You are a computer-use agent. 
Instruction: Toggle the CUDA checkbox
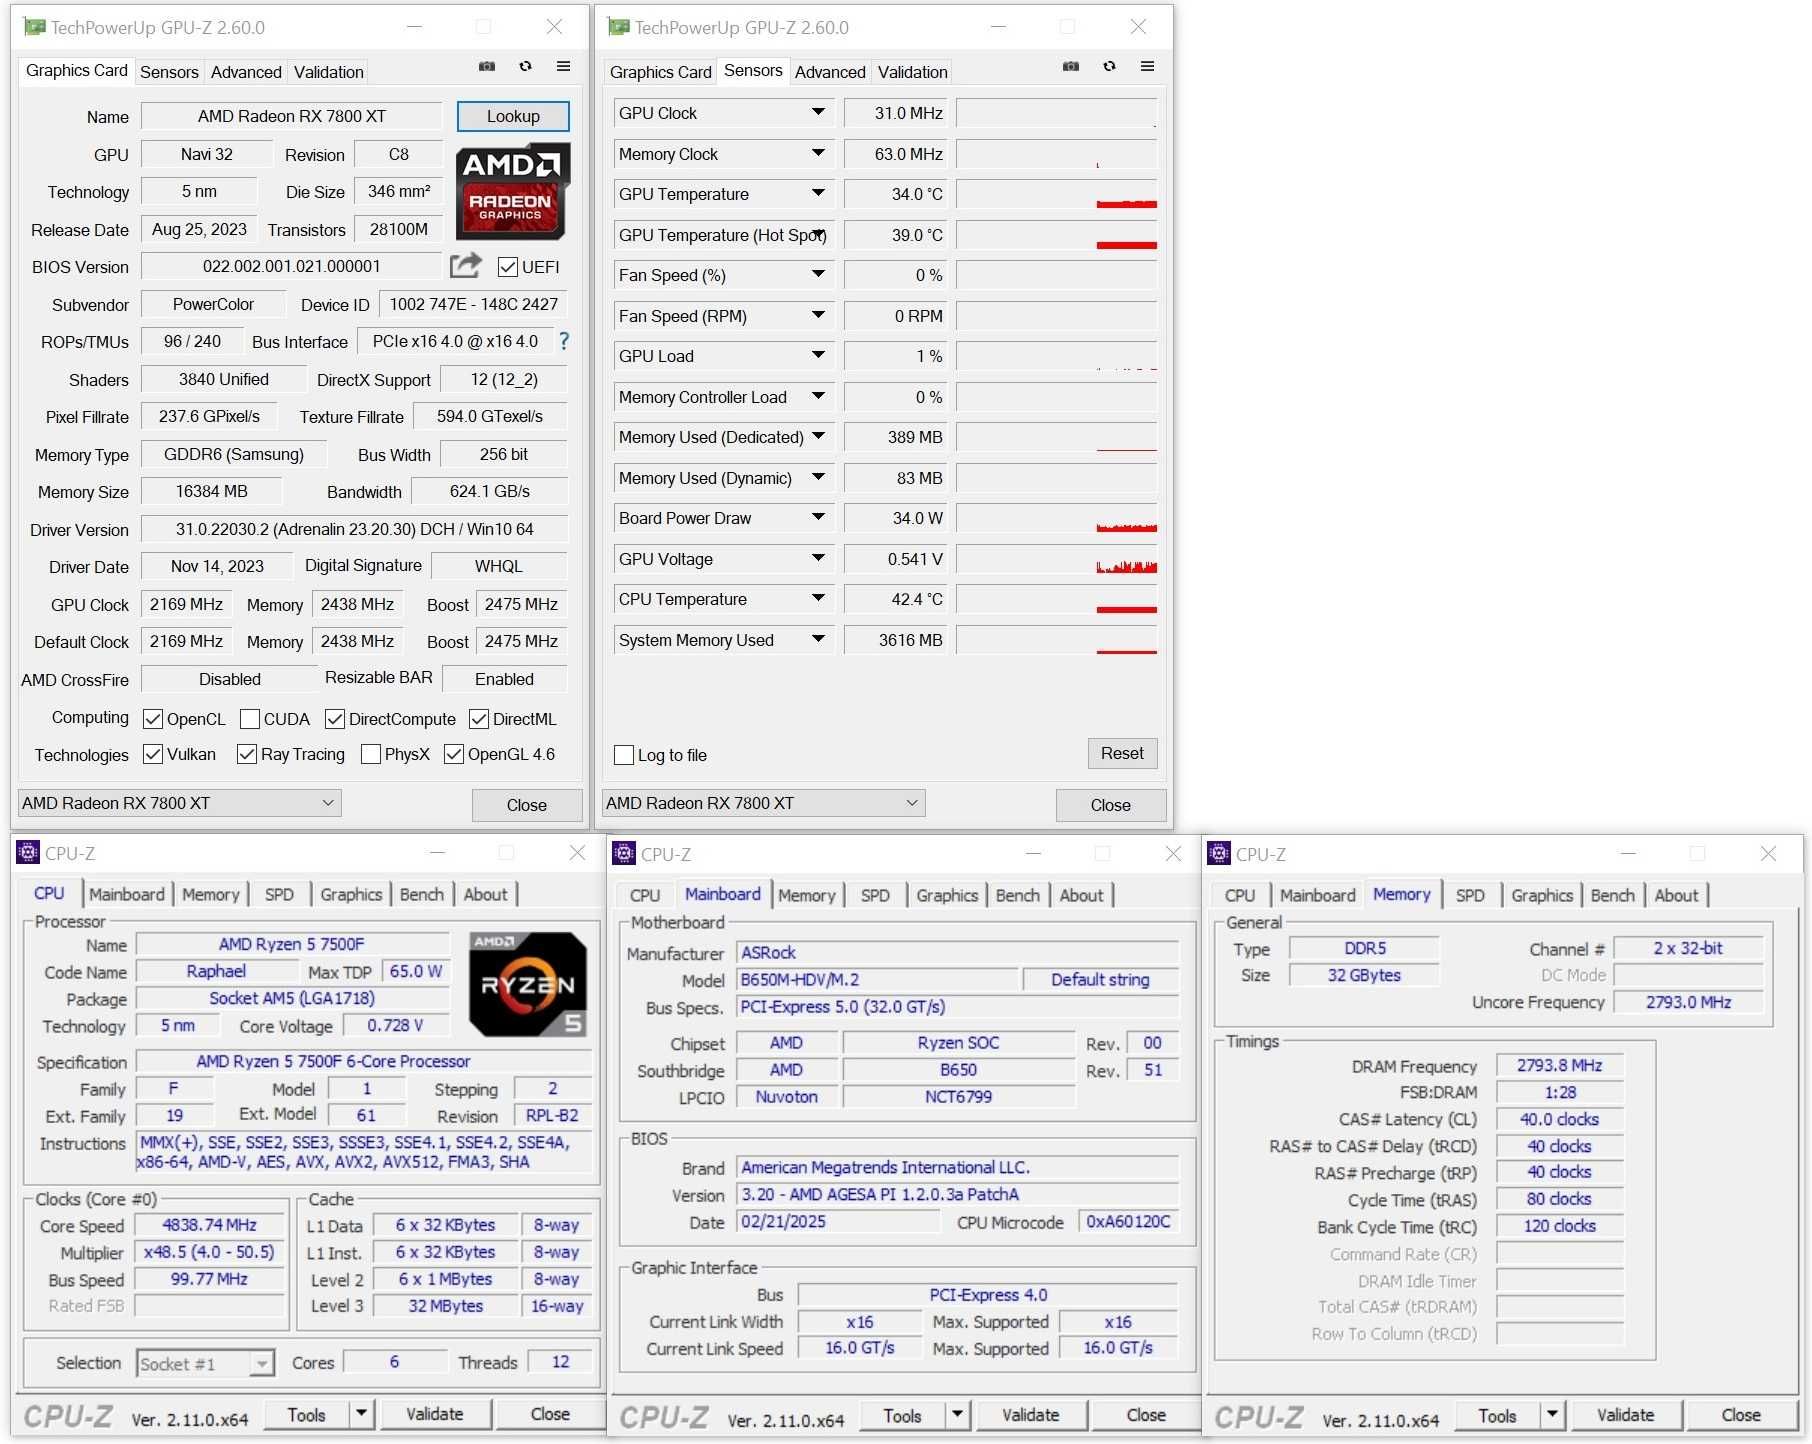[x=250, y=719]
